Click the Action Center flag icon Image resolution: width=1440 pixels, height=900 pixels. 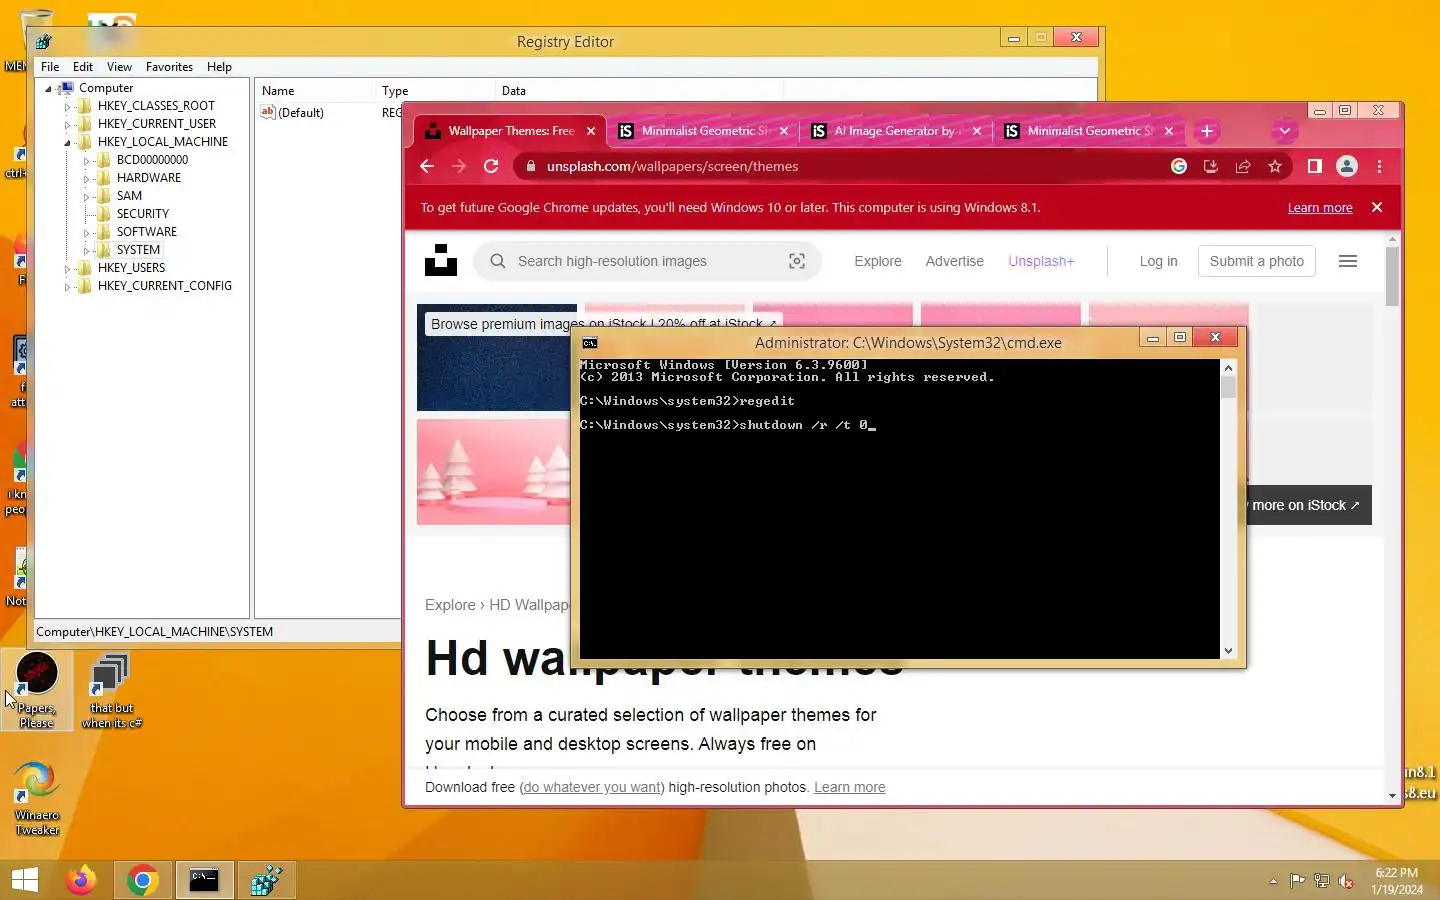click(x=1297, y=881)
